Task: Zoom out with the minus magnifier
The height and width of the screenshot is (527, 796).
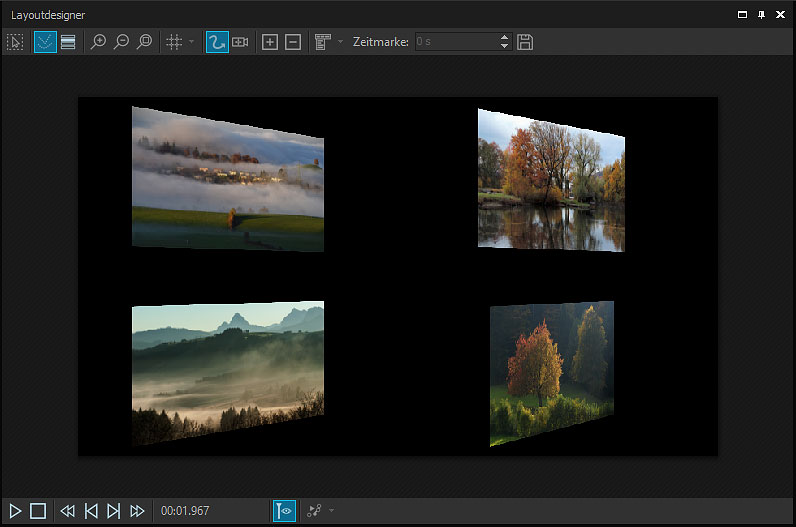Action: tap(121, 42)
